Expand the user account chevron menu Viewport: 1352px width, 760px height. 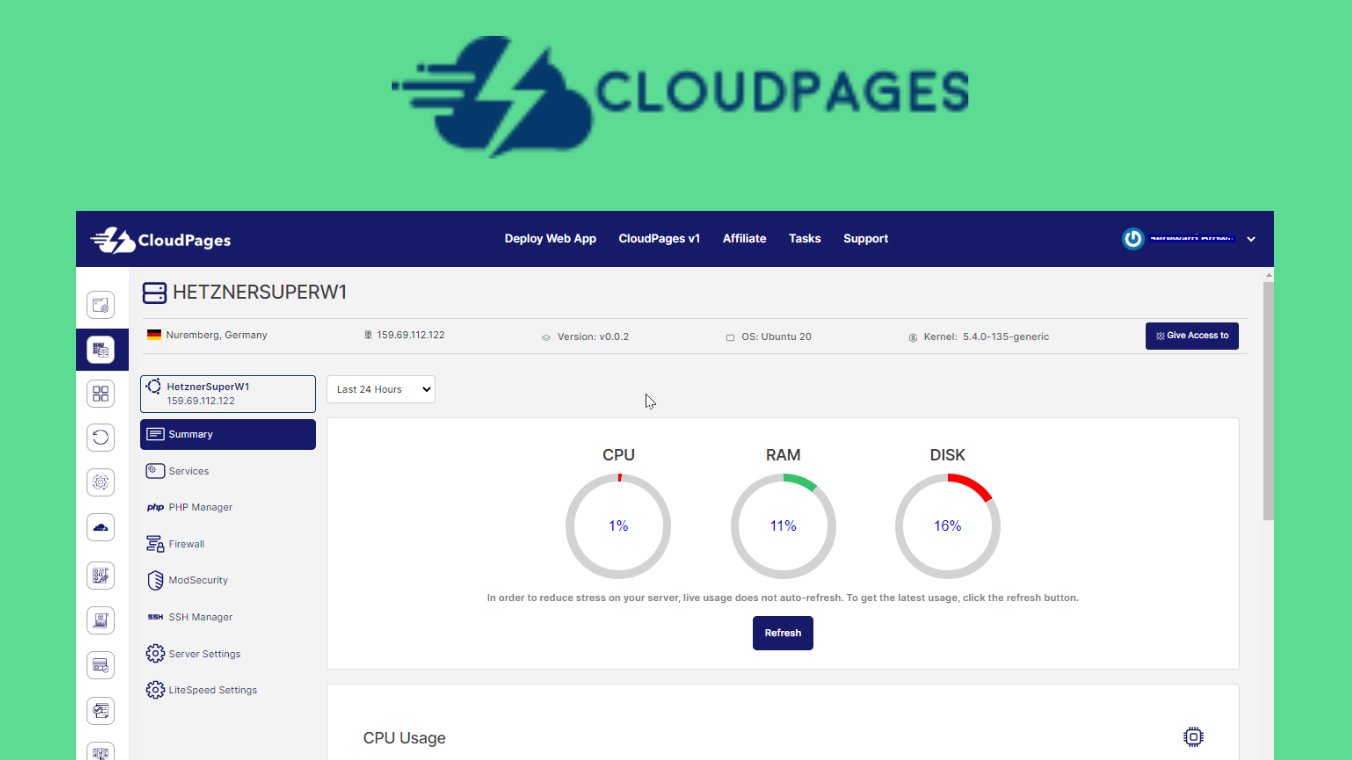[x=1251, y=239]
